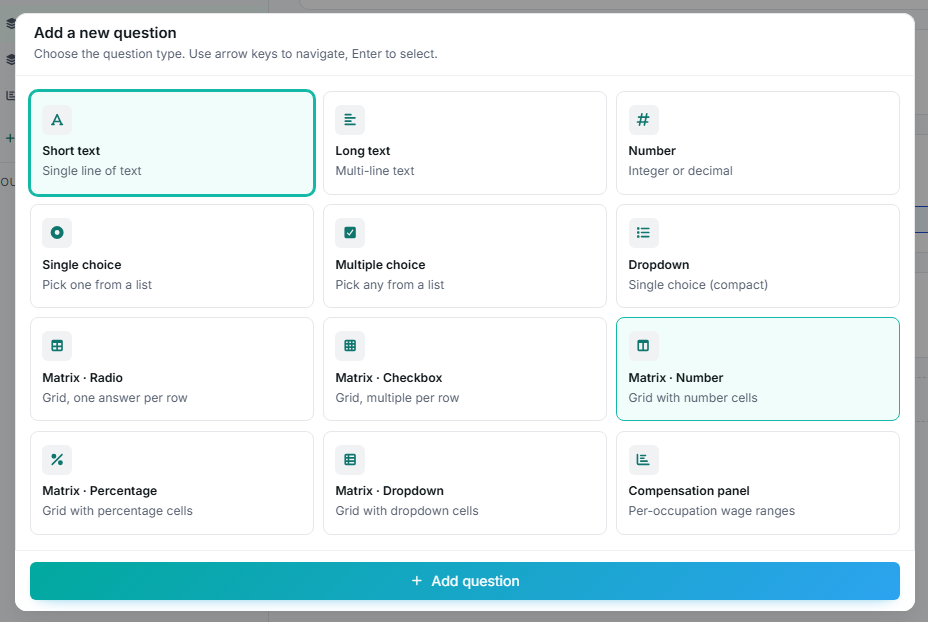This screenshot has width=928, height=622.
Task: Click 'Grid, one answer per row' text
Action: point(115,398)
